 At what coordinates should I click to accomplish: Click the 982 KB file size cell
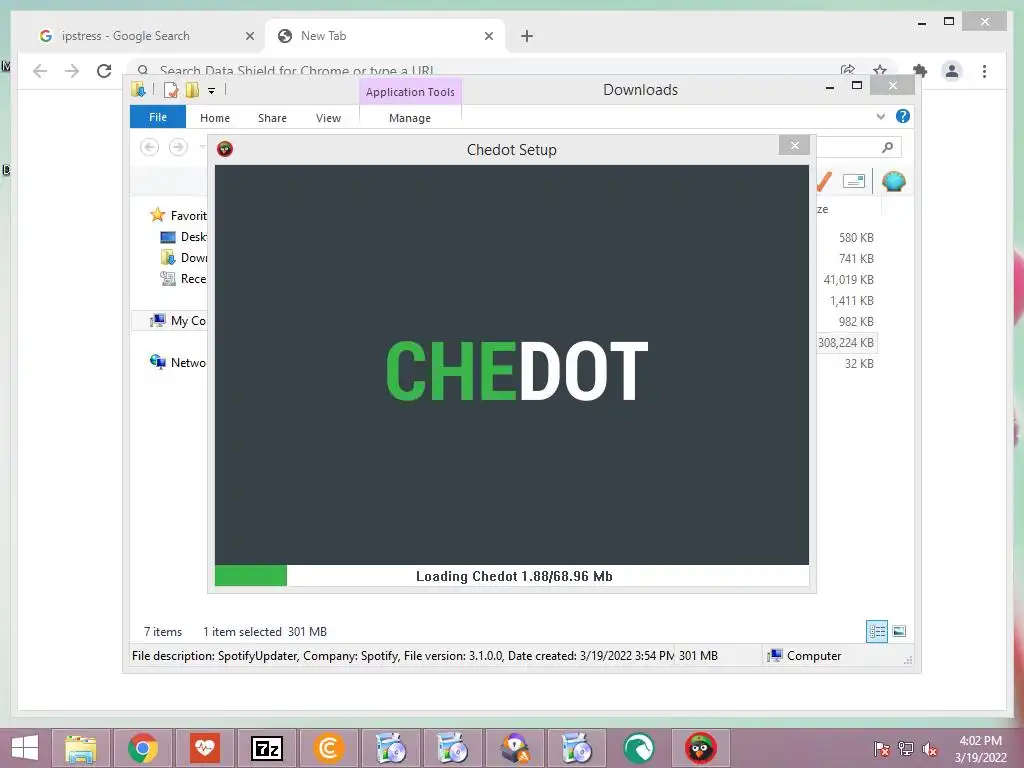tap(856, 321)
